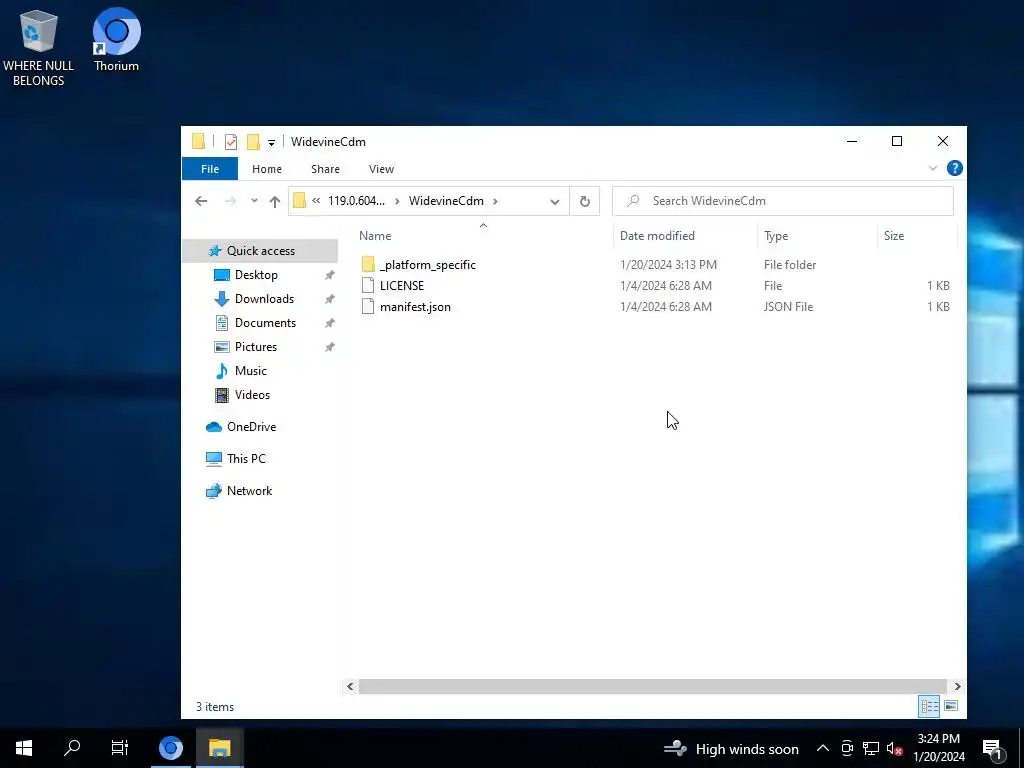The image size is (1024, 768).
Task: Open the Windows Start menu
Action: [x=24, y=748]
